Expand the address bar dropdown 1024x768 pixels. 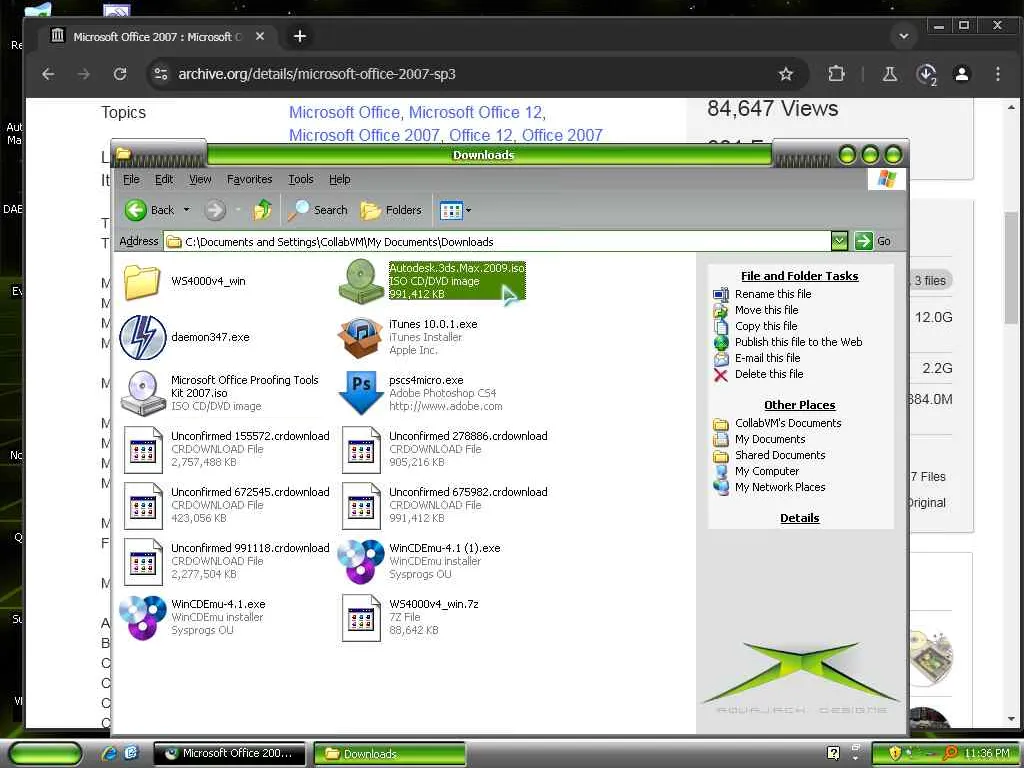point(839,242)
